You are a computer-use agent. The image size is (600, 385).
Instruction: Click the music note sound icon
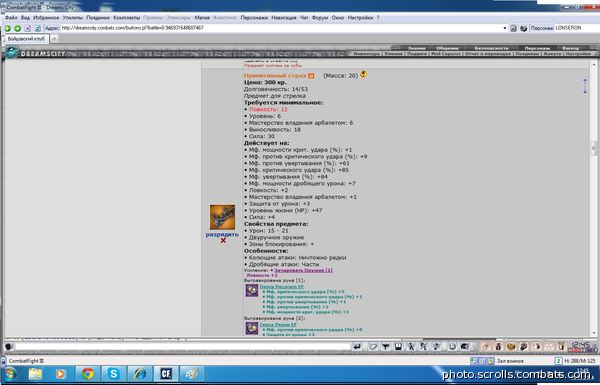click(436, 347)
